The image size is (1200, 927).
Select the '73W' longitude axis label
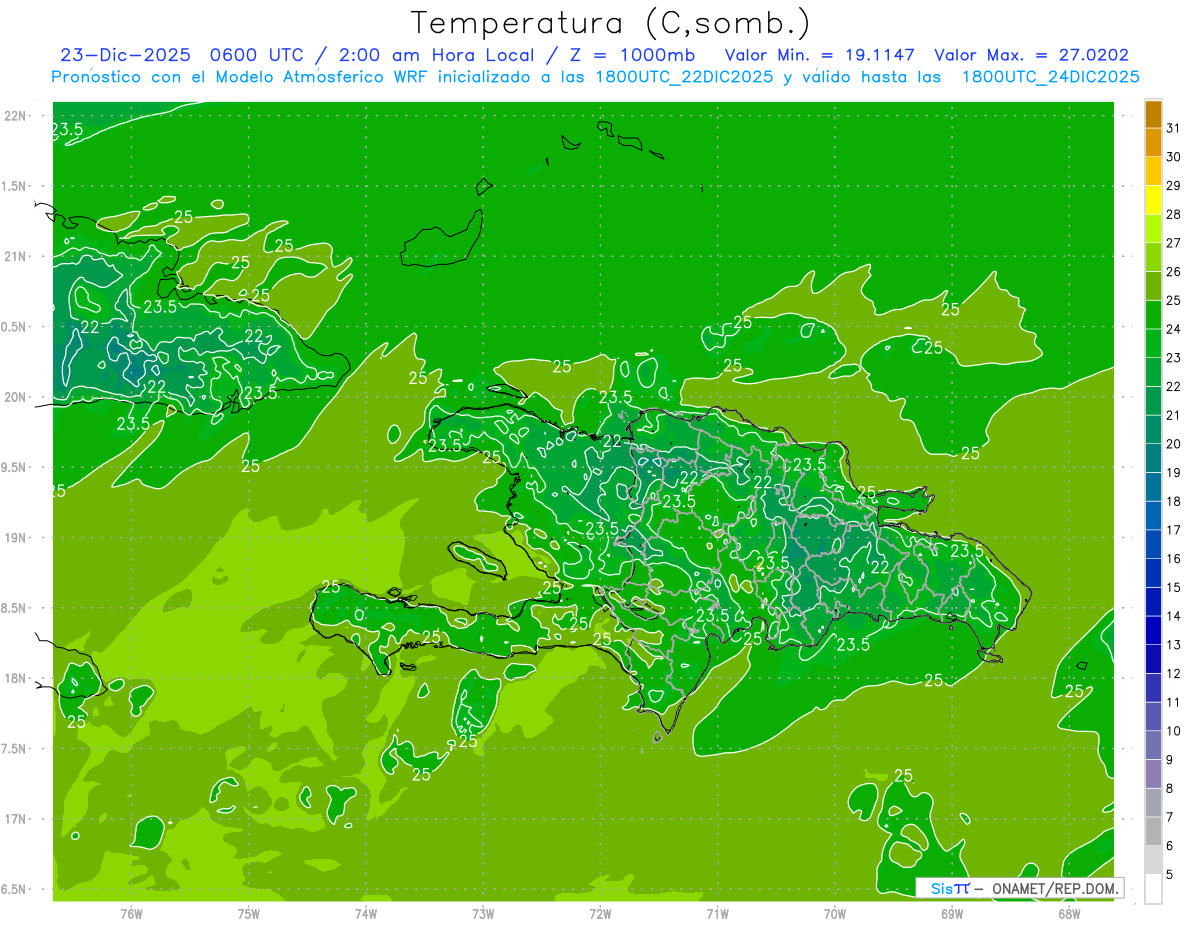[x=483, y=912]
